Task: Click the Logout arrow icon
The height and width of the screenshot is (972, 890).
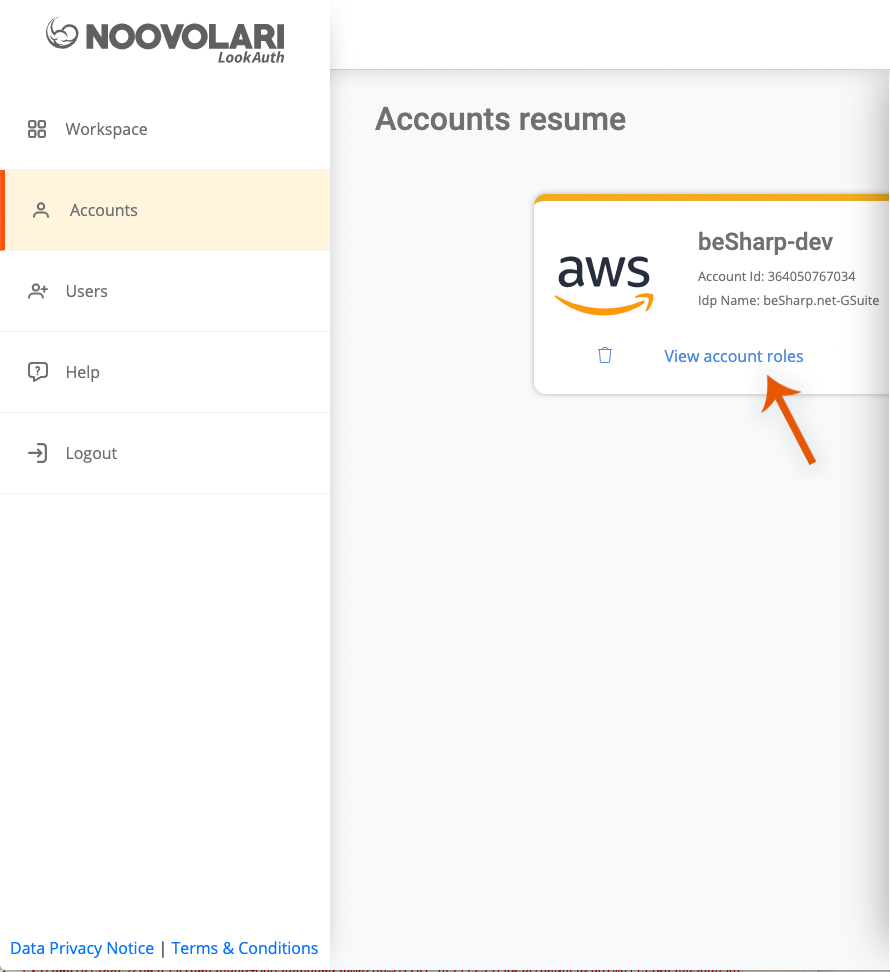Action: (x=37, y=453)
